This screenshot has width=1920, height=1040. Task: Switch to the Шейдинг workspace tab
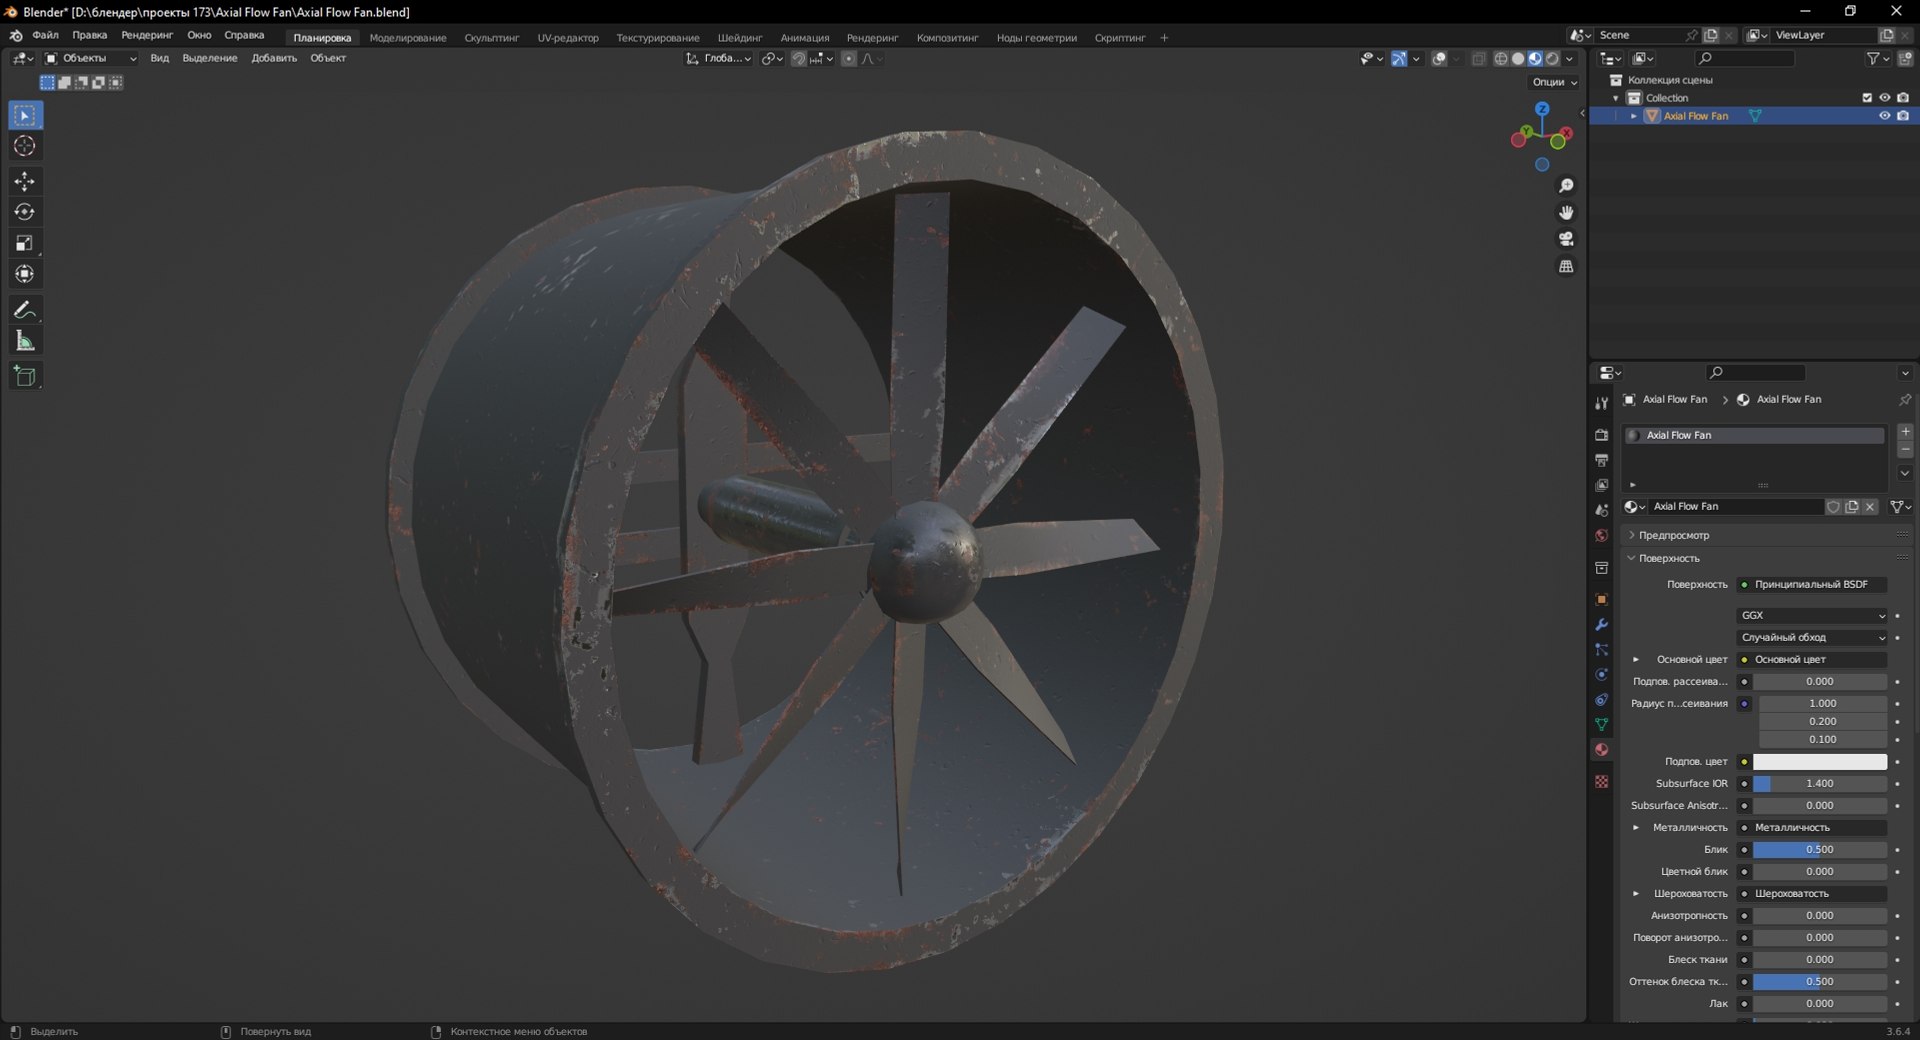point(740,38)
